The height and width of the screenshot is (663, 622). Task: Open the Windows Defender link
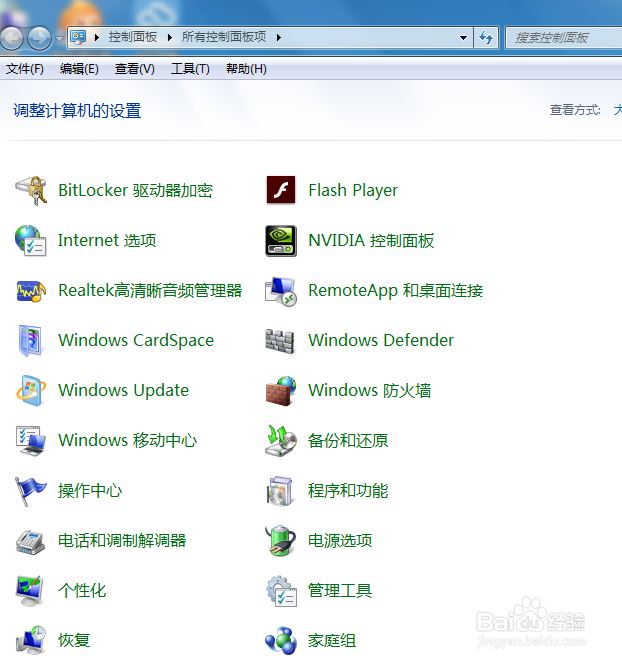(381, 340)
